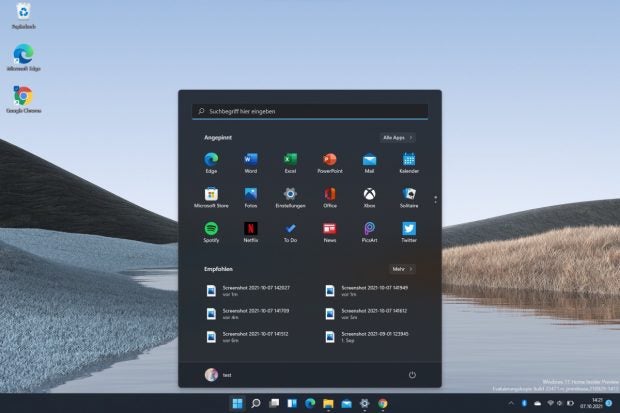Open Settings gear in the taskbar
The image size is (620, 413).
coord(365,403)
